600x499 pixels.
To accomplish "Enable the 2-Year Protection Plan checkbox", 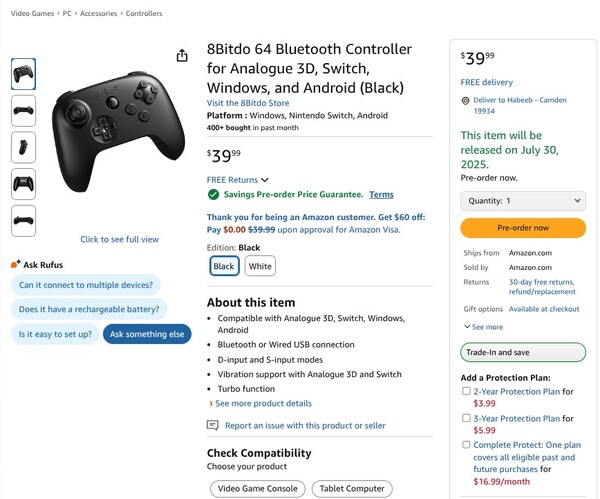I will (467, 391).
